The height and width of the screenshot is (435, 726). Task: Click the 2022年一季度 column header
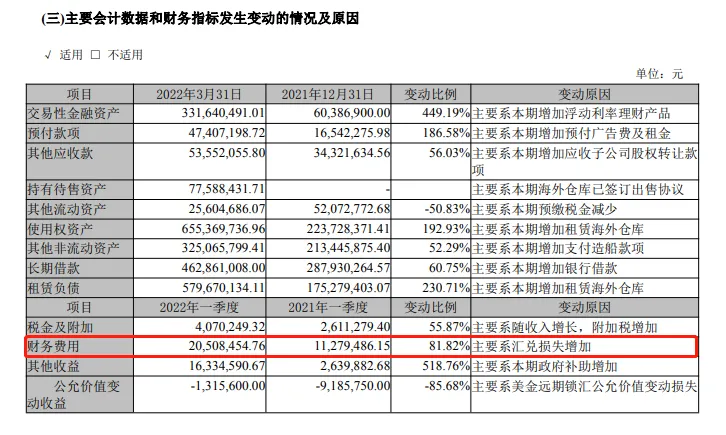(x=199, y=307)
